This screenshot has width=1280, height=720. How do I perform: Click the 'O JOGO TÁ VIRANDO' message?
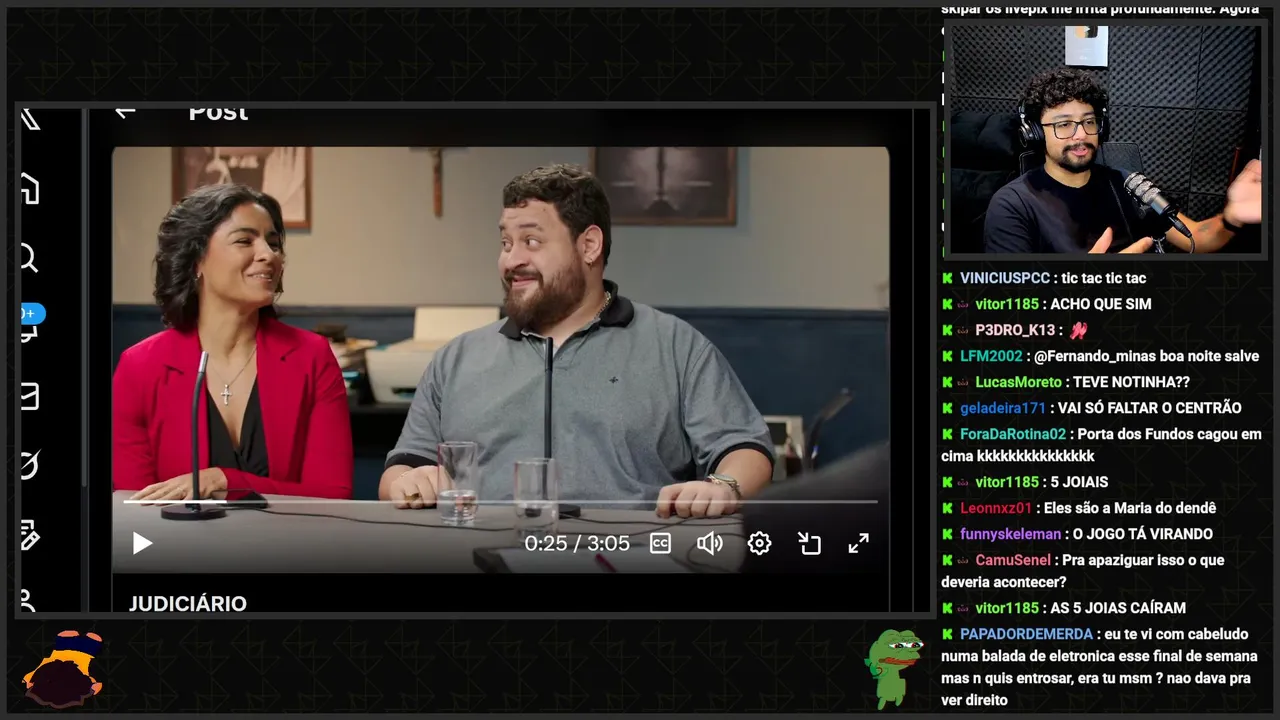1142,534
